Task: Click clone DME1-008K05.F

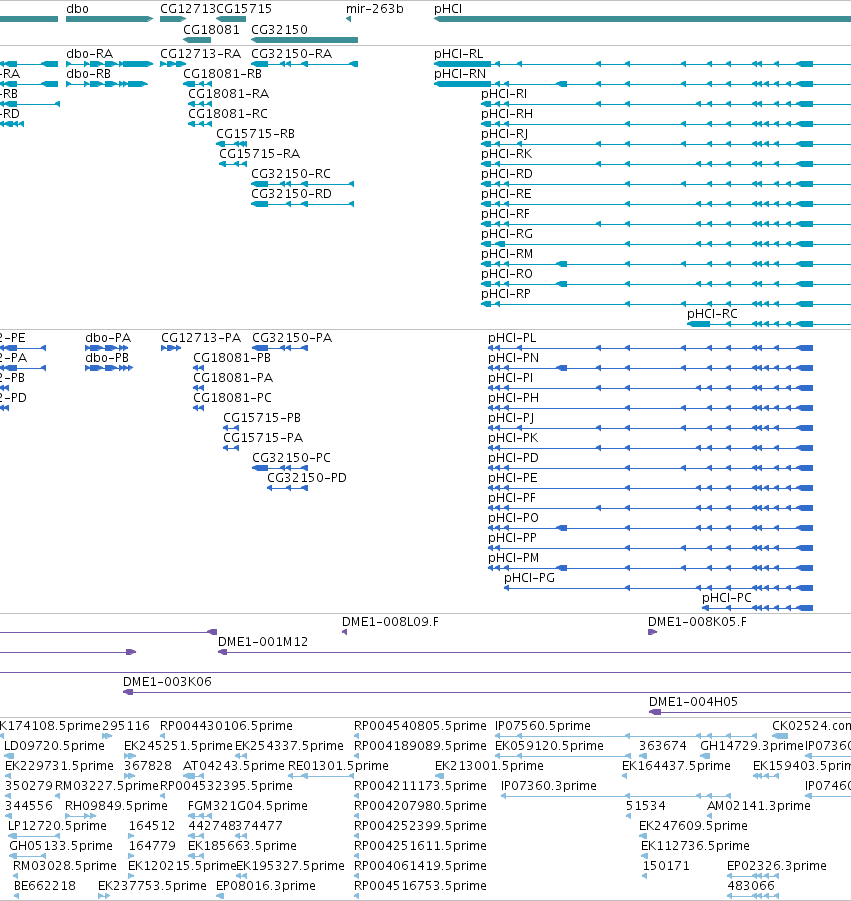Action: click(x=697, y=622)
